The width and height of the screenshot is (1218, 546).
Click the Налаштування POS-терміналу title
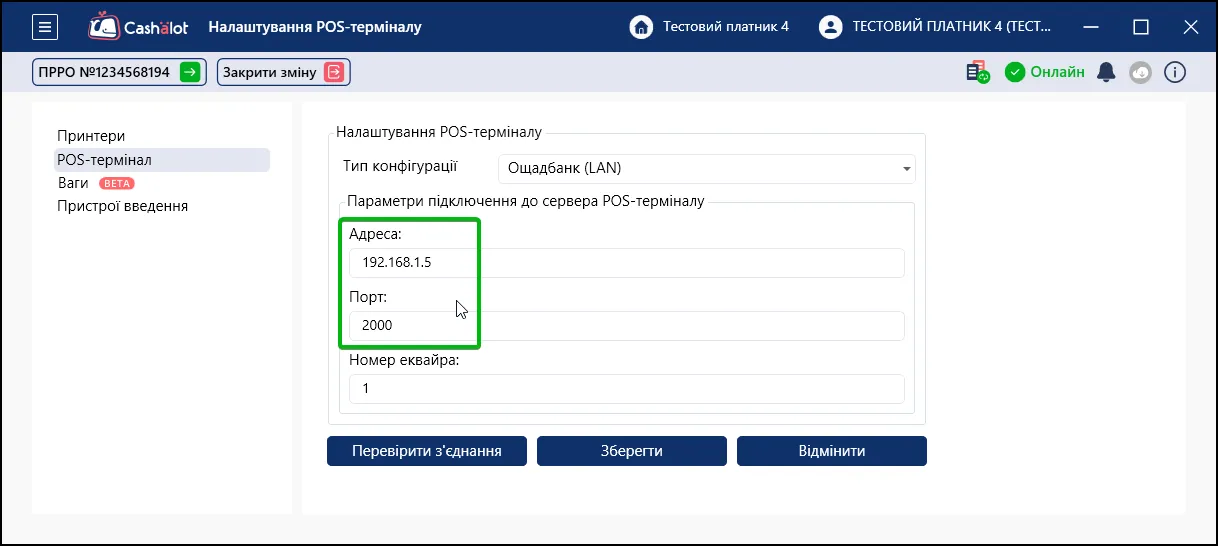(315, 27)
